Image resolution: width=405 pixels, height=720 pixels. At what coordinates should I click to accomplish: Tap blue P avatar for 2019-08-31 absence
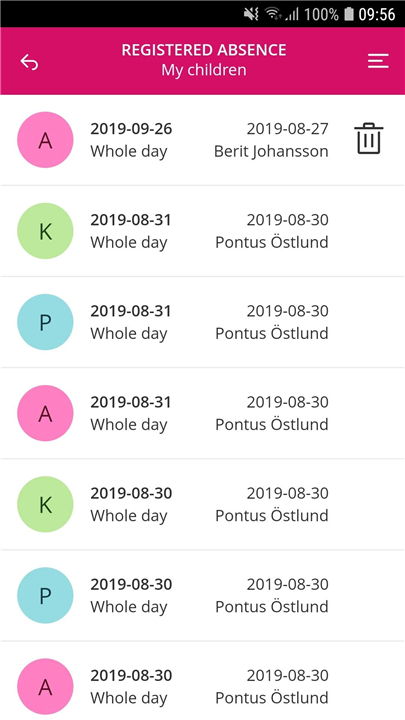pos(45,322)
